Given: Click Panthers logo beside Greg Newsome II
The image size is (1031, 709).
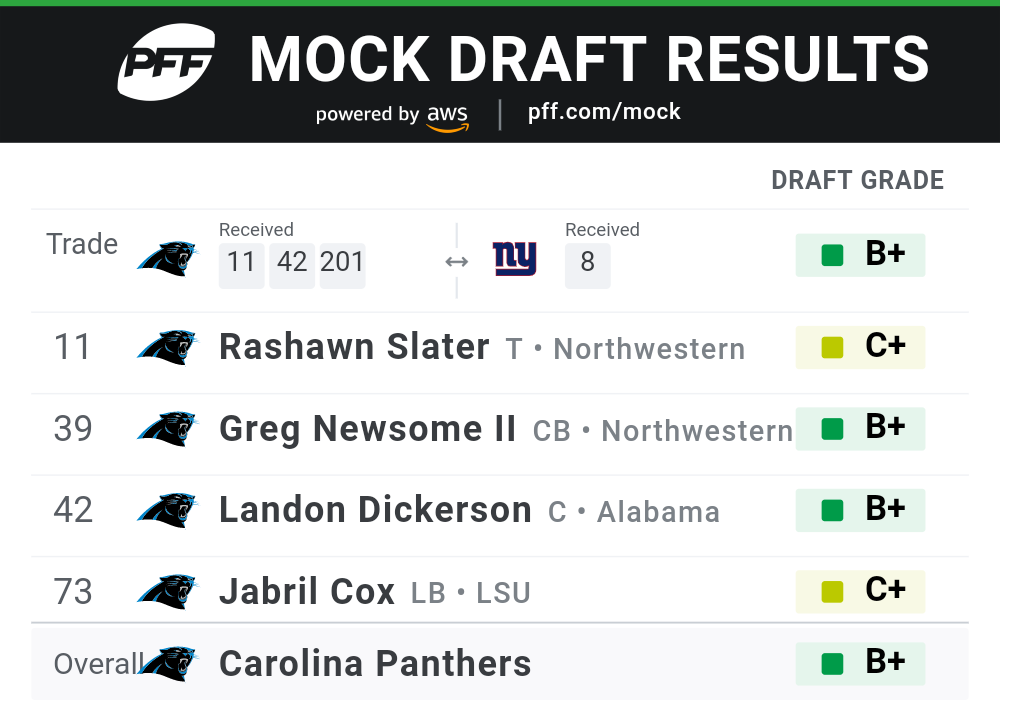Looking at the screenshot, I should (x=168, y=429).
